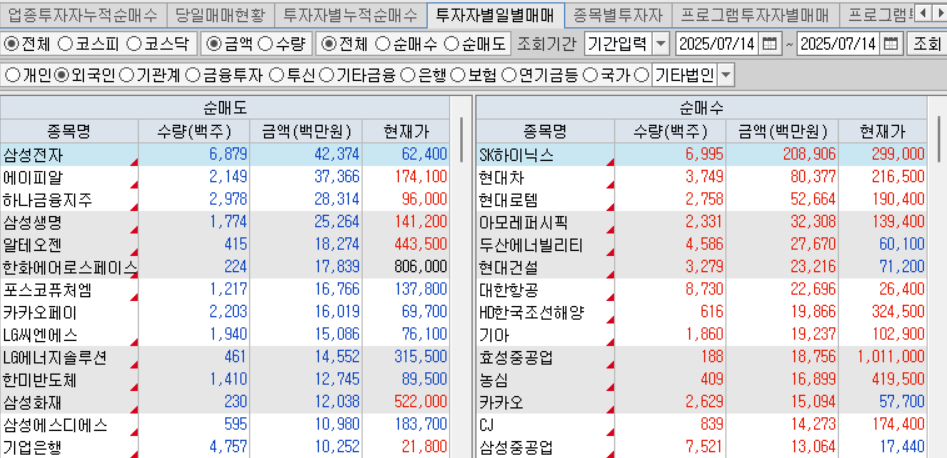
Task: Open the end date calendar picker
Action: pyautogui.click(x=891, y=44)
